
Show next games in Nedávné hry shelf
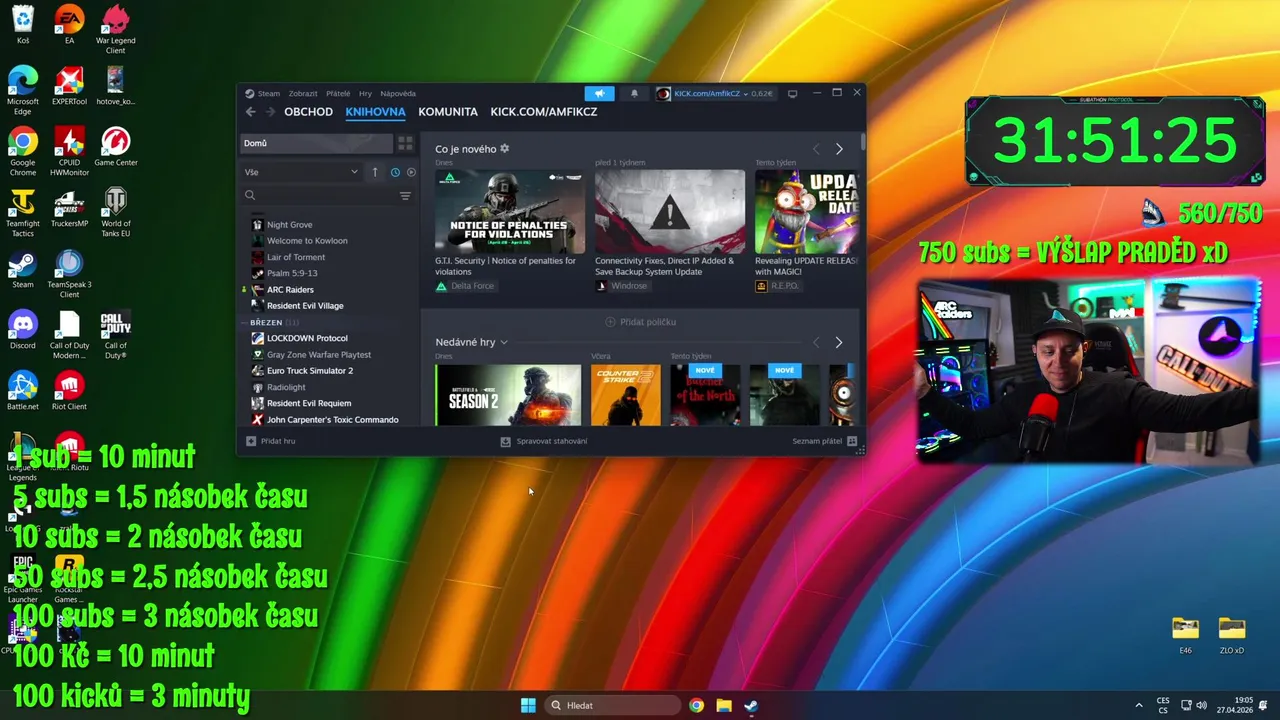click(839, 342)
